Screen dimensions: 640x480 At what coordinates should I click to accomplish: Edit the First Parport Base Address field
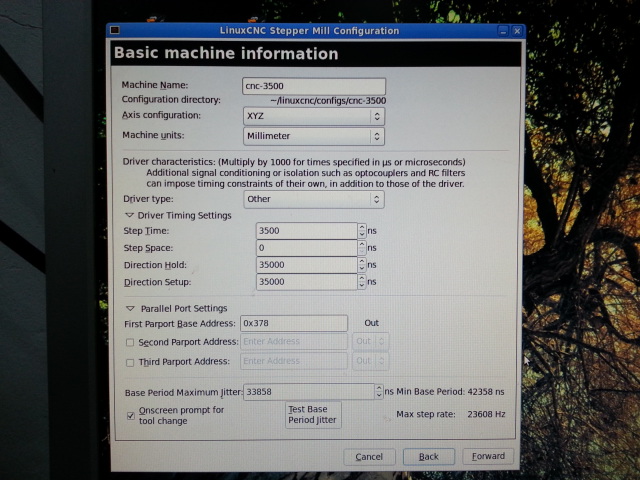pyautogui.click(x=294, y=323)
